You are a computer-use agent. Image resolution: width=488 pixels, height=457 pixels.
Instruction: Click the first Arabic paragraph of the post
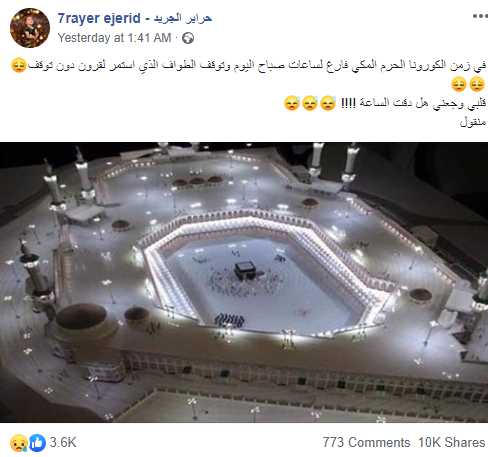coord(248,75)
